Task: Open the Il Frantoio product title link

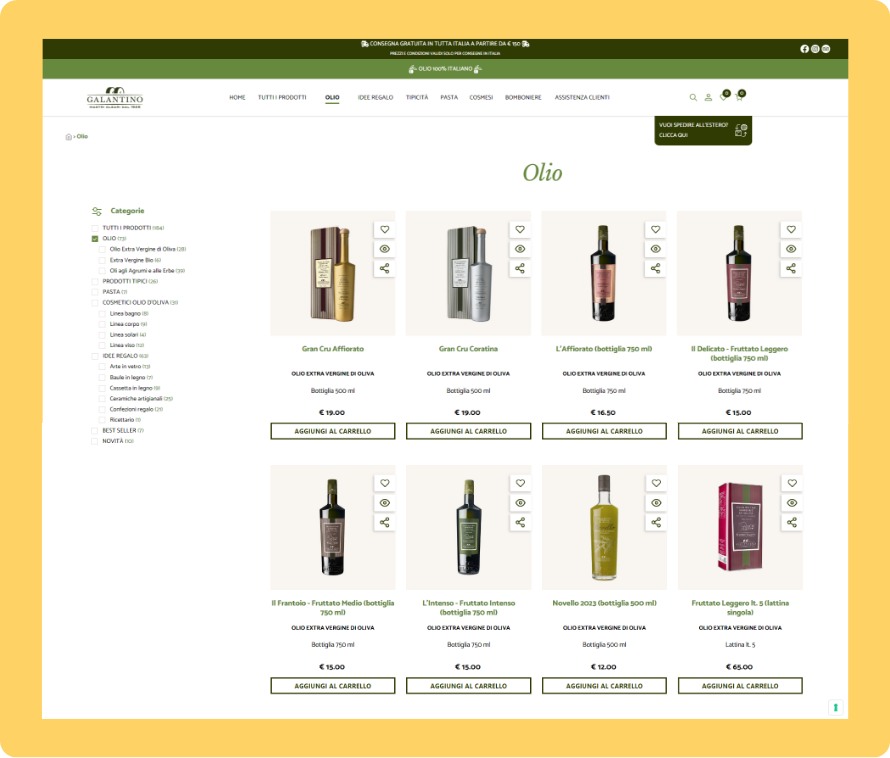Action: point(333,608)
